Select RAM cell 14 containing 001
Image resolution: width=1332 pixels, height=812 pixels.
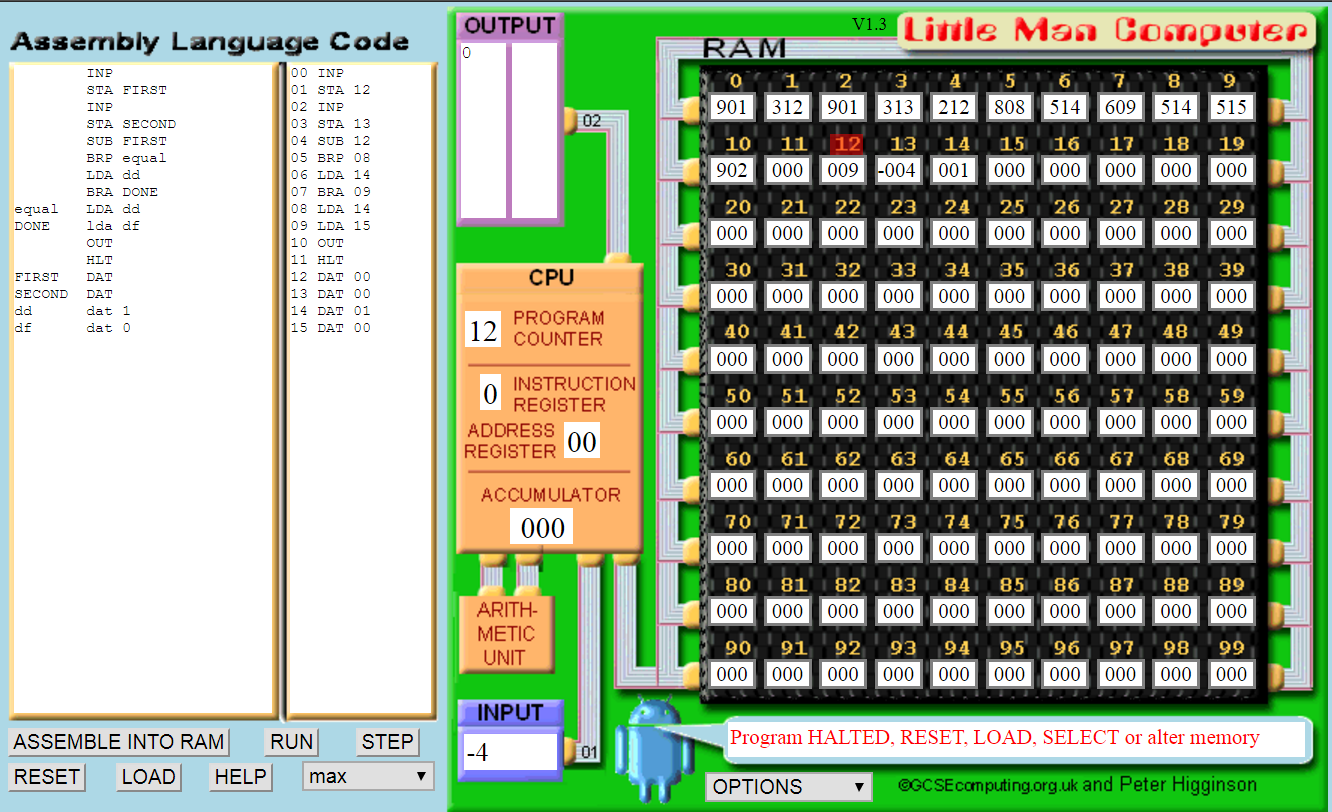(x=954, y=170)
